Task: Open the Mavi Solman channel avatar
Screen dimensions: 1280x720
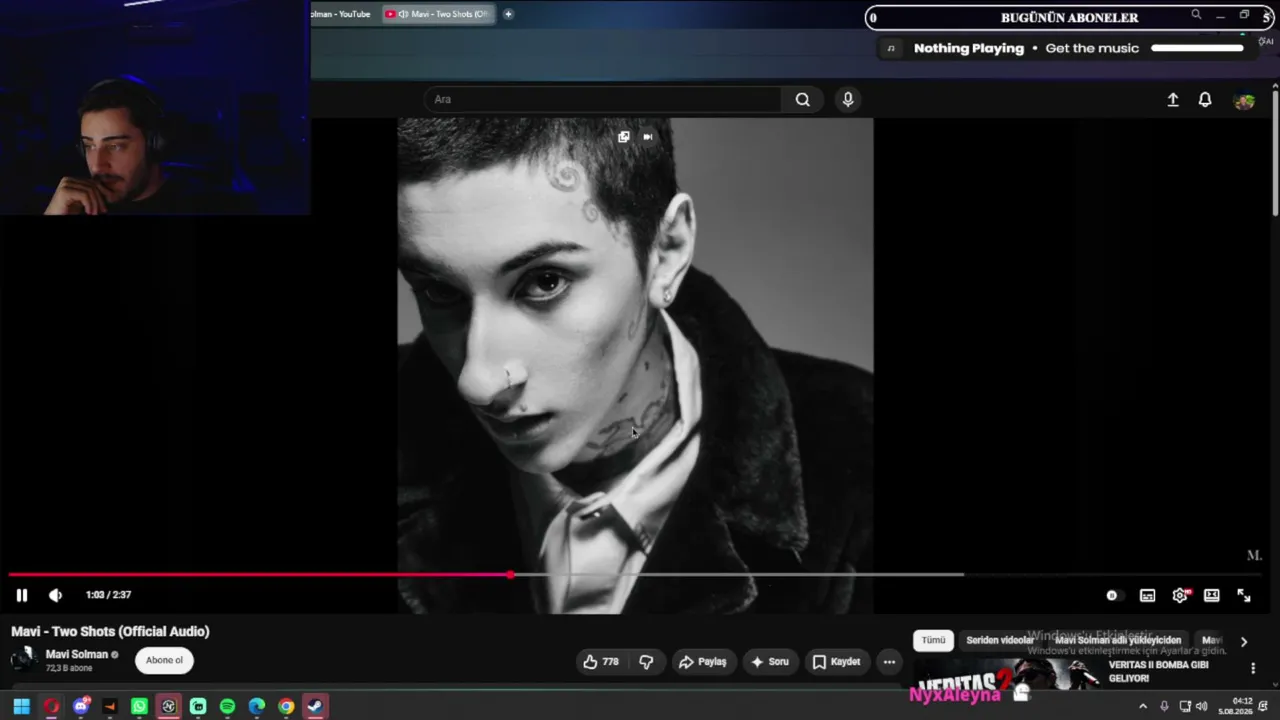Action: tap(24, 659)
